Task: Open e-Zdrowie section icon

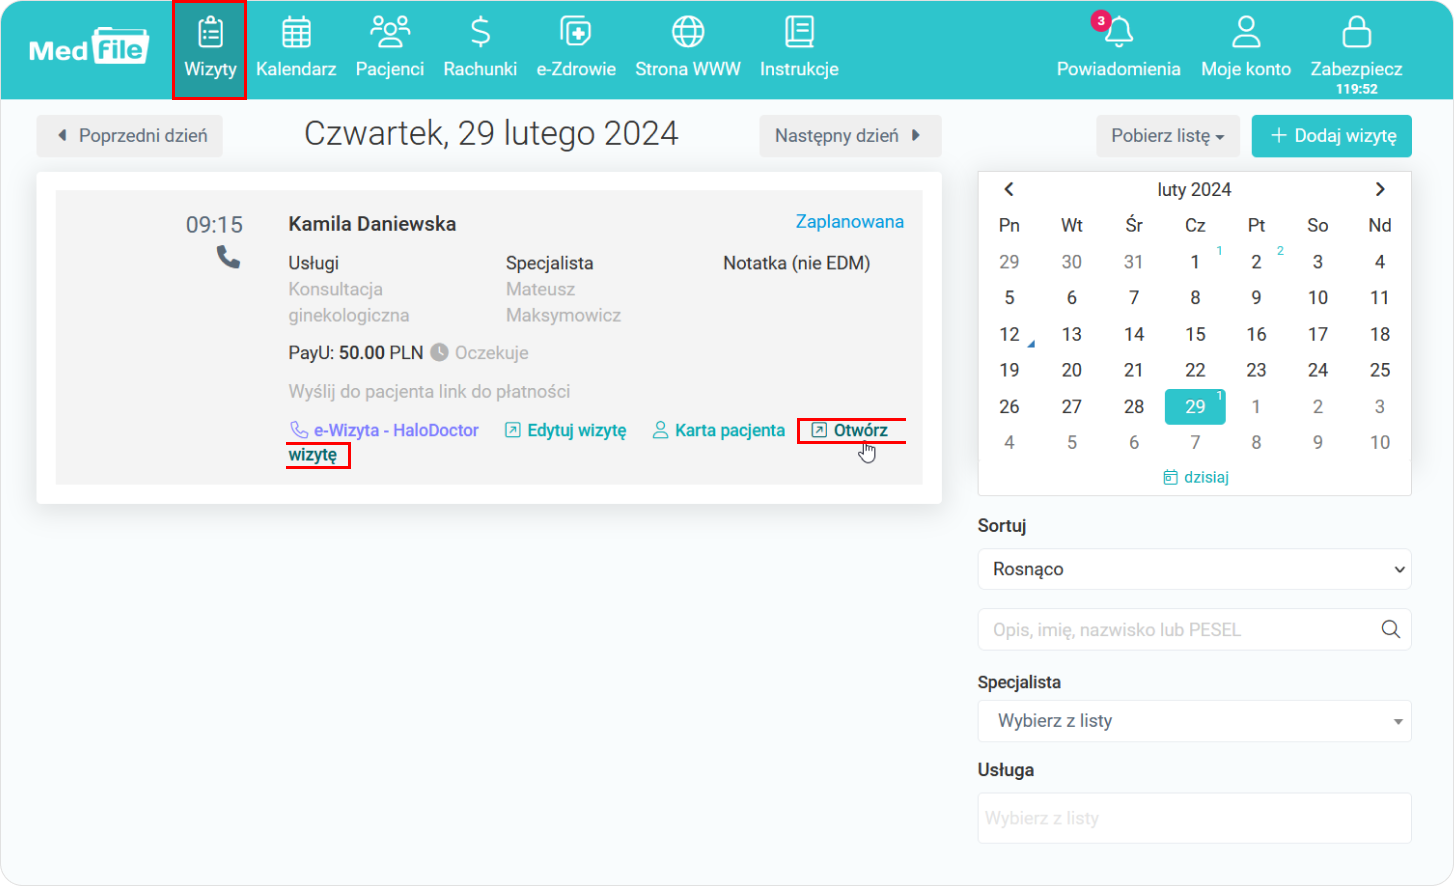Action: (x=576, y=32)
